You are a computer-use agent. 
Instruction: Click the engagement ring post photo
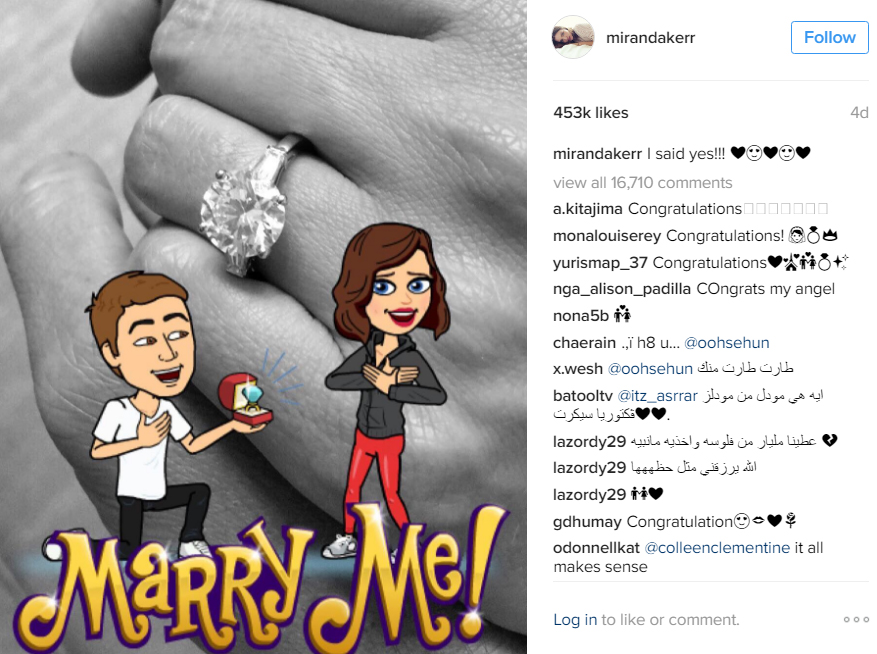click(263, 327)
